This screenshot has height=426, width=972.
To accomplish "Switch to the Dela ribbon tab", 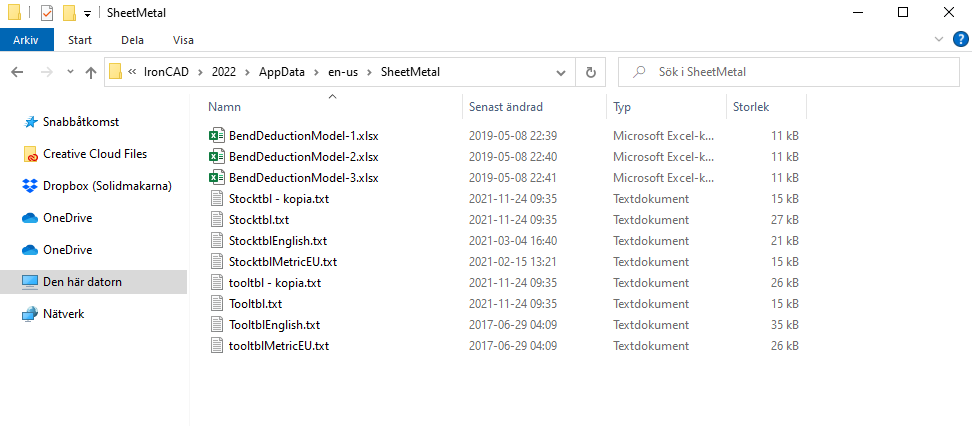I will pos(133,40).
